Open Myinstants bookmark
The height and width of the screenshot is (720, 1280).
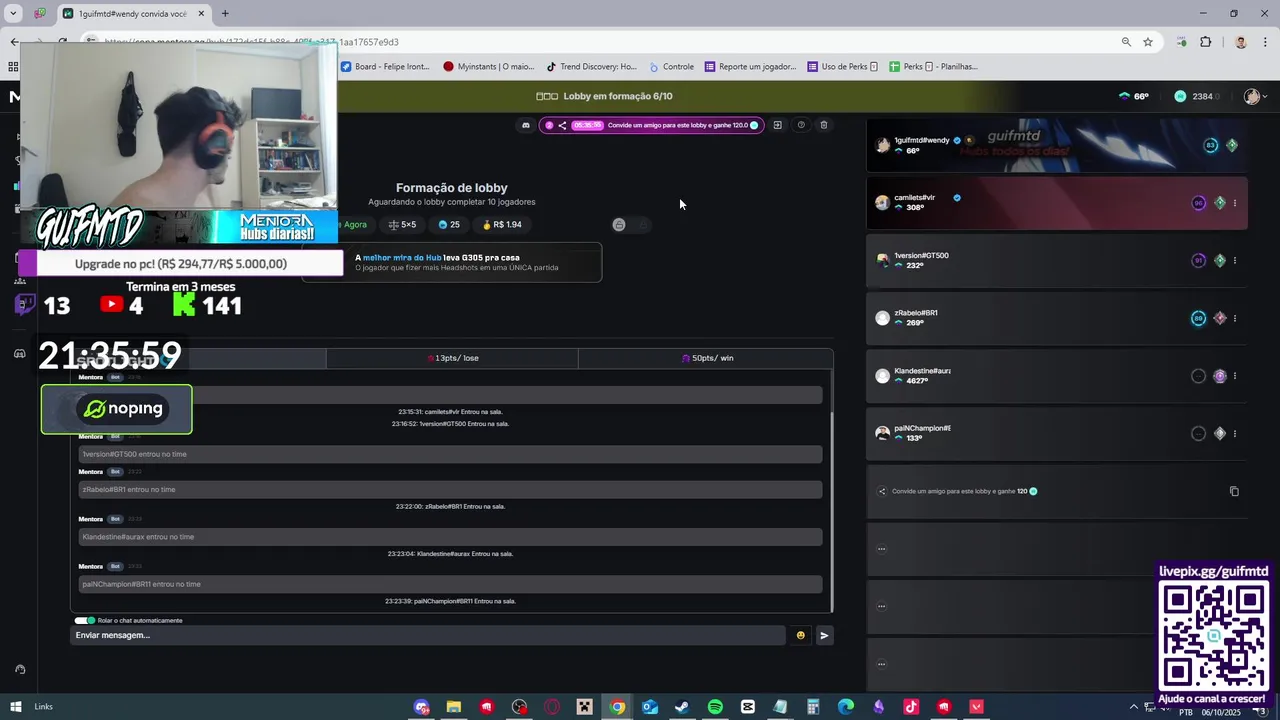pos(489,67)
